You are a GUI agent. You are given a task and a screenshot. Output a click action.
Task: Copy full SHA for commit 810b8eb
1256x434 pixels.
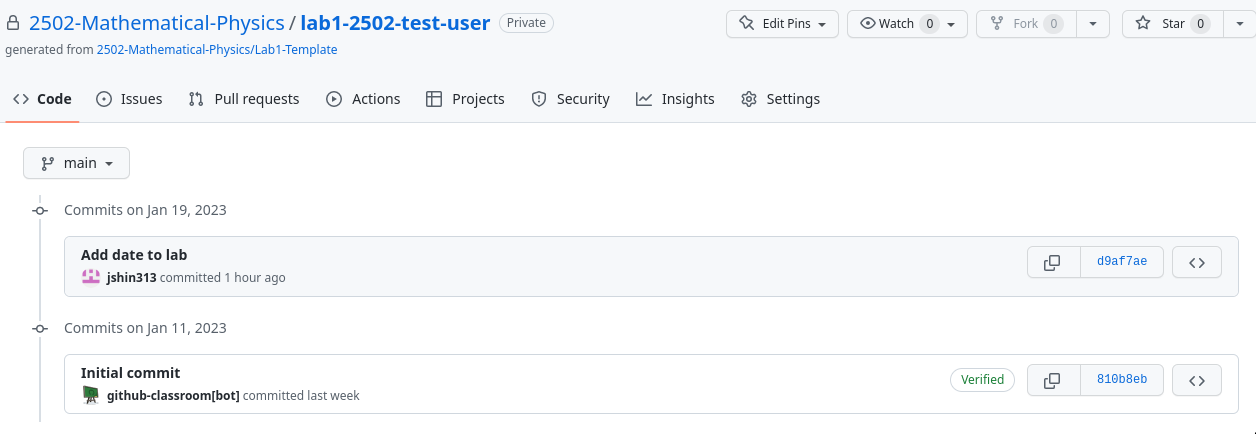1053,380
